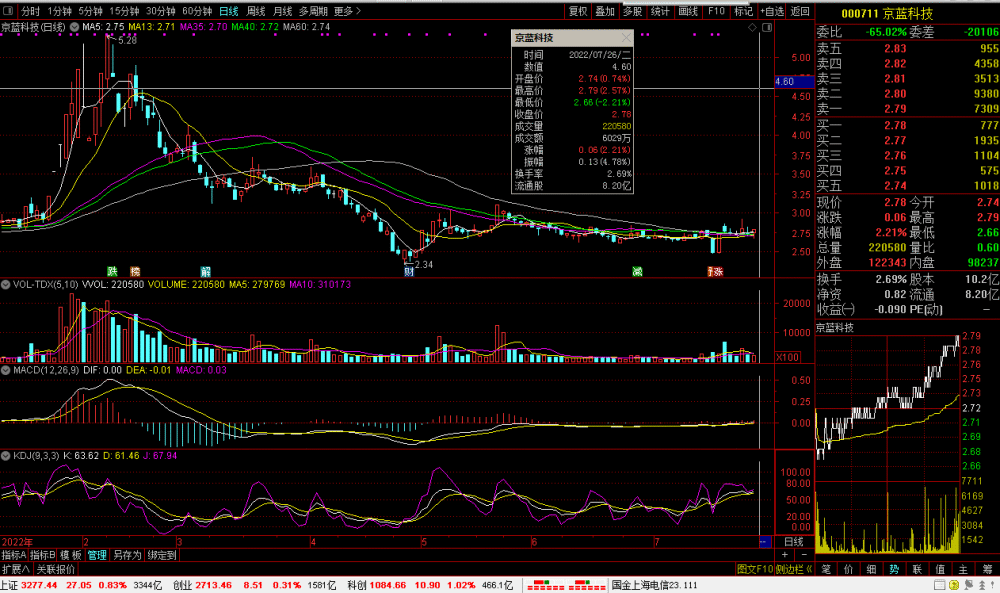1000x593 pixels.
Task: Open the 模板 template tab
Action: coord(71,555)
